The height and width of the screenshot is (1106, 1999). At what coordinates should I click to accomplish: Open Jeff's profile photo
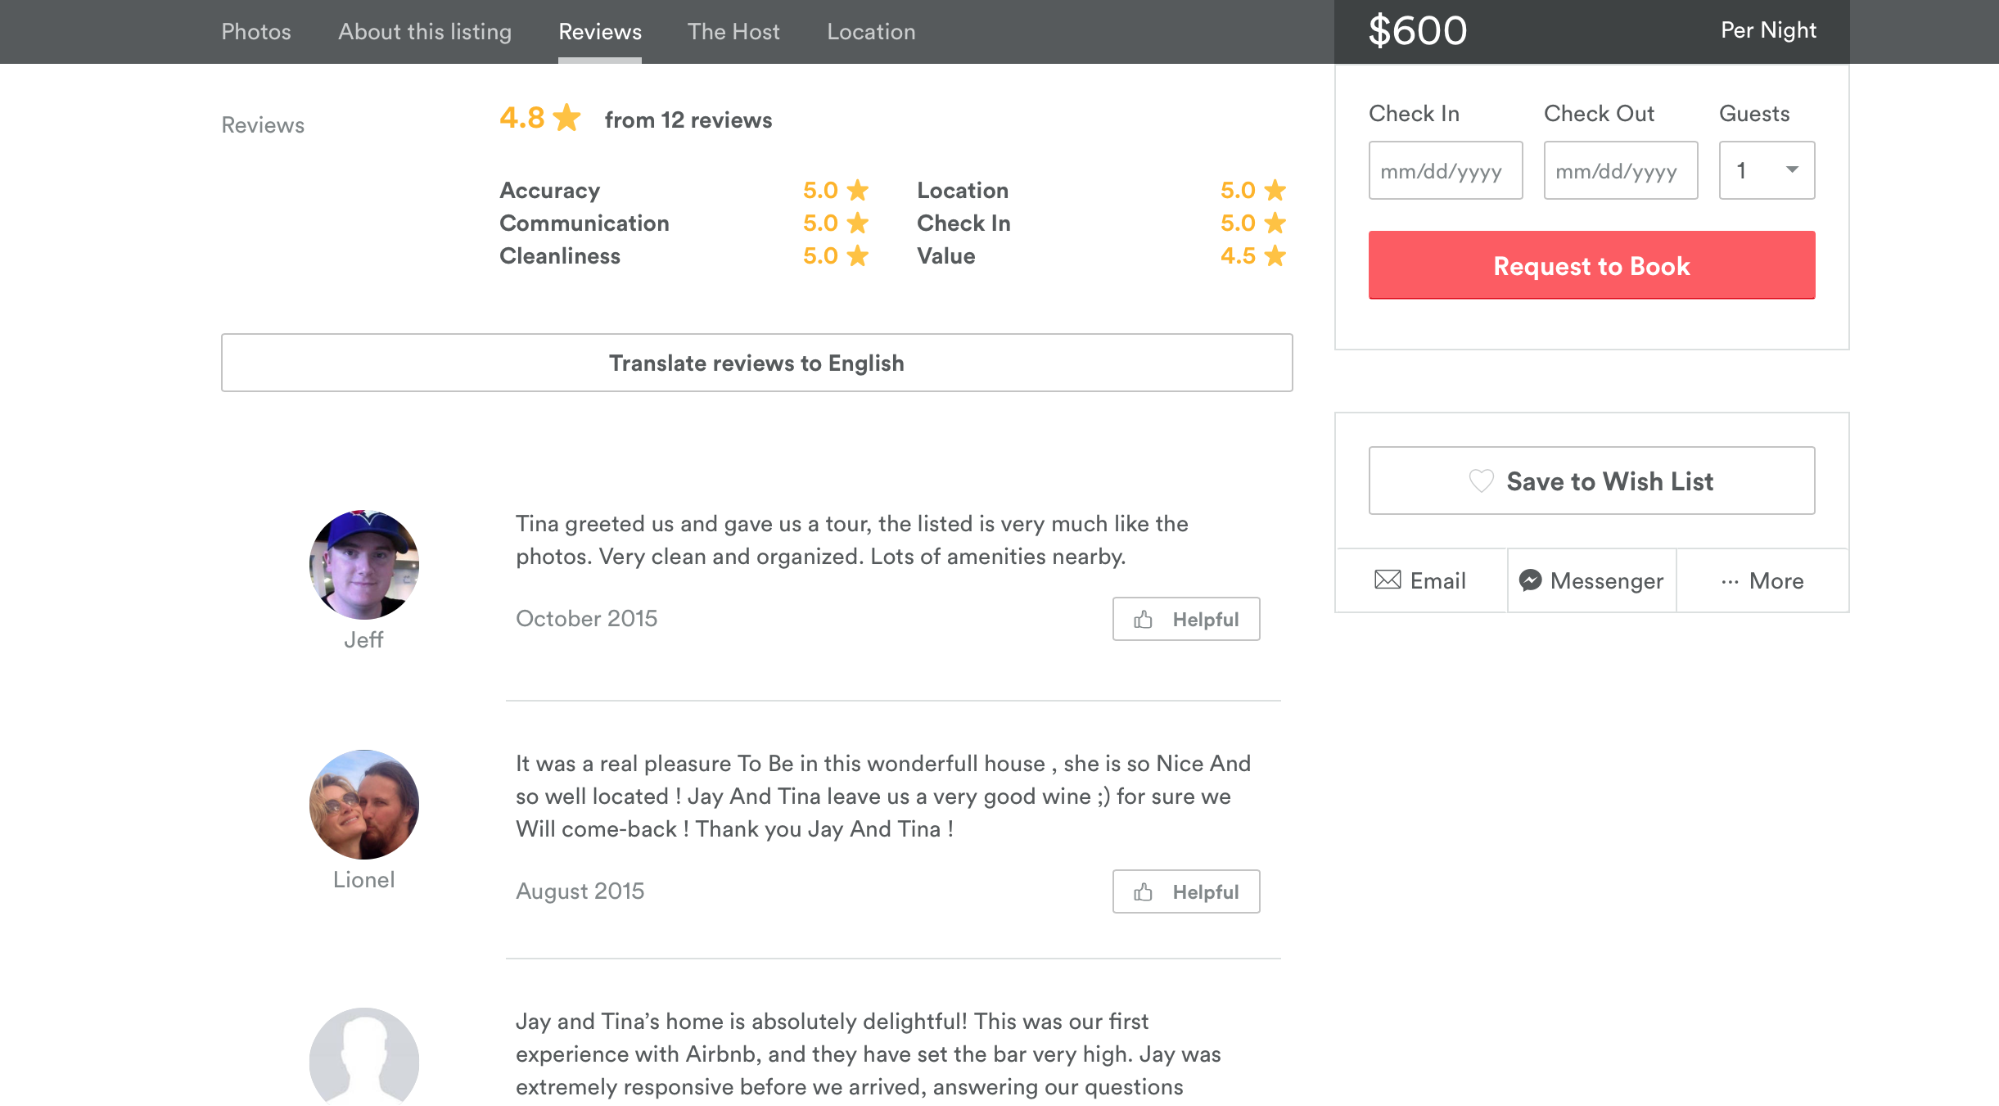(x=364, y=564)
